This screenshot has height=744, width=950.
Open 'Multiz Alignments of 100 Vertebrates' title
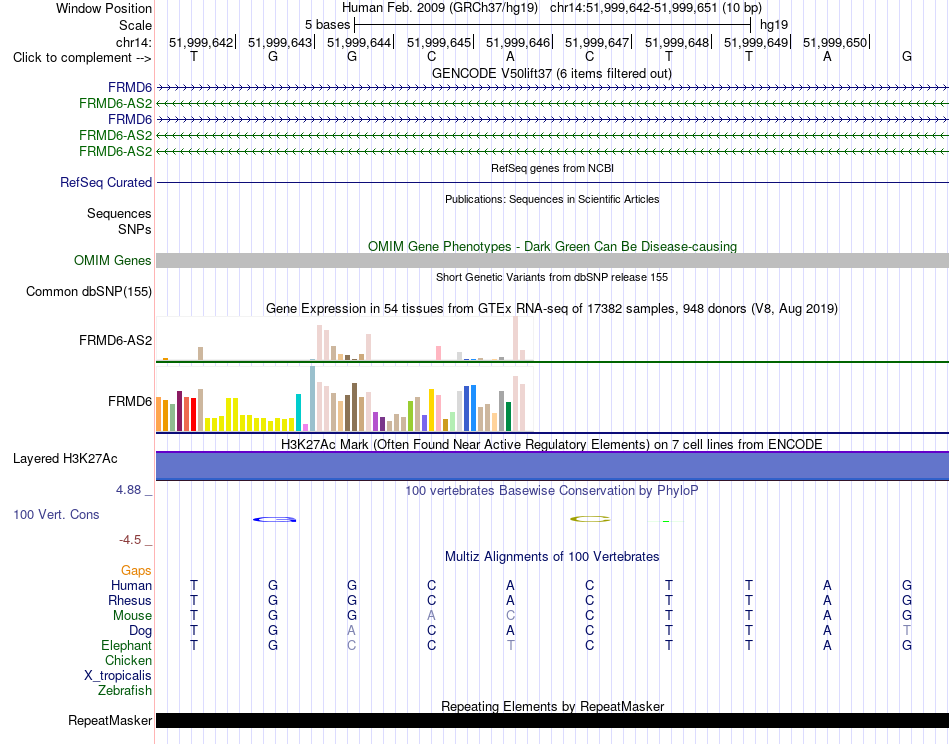[x=552, y=556]
